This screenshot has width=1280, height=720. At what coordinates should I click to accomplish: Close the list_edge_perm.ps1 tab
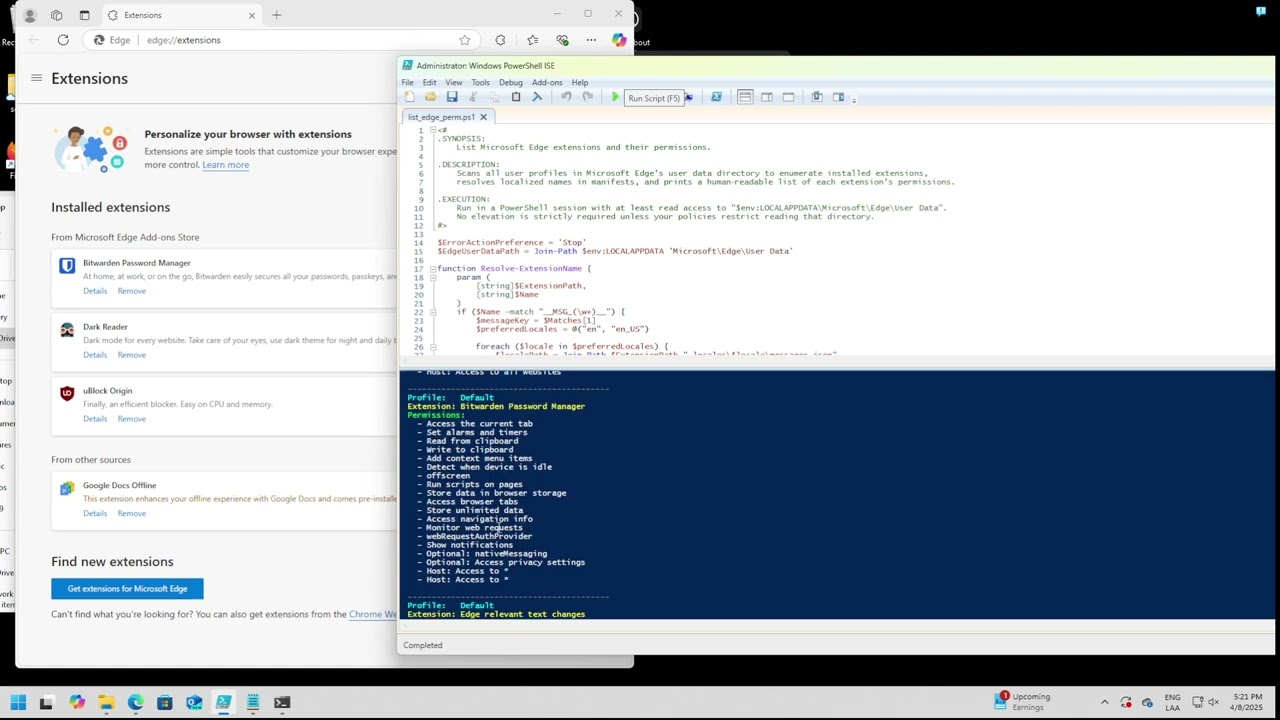click(x=483, y=117)
